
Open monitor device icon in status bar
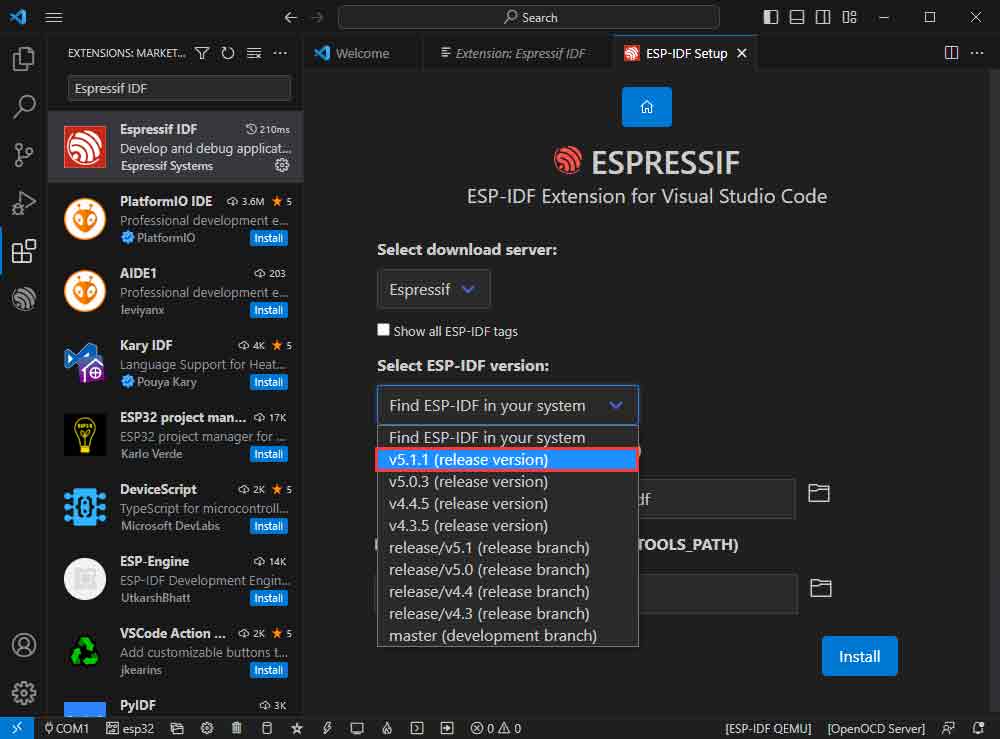[357, 728]
